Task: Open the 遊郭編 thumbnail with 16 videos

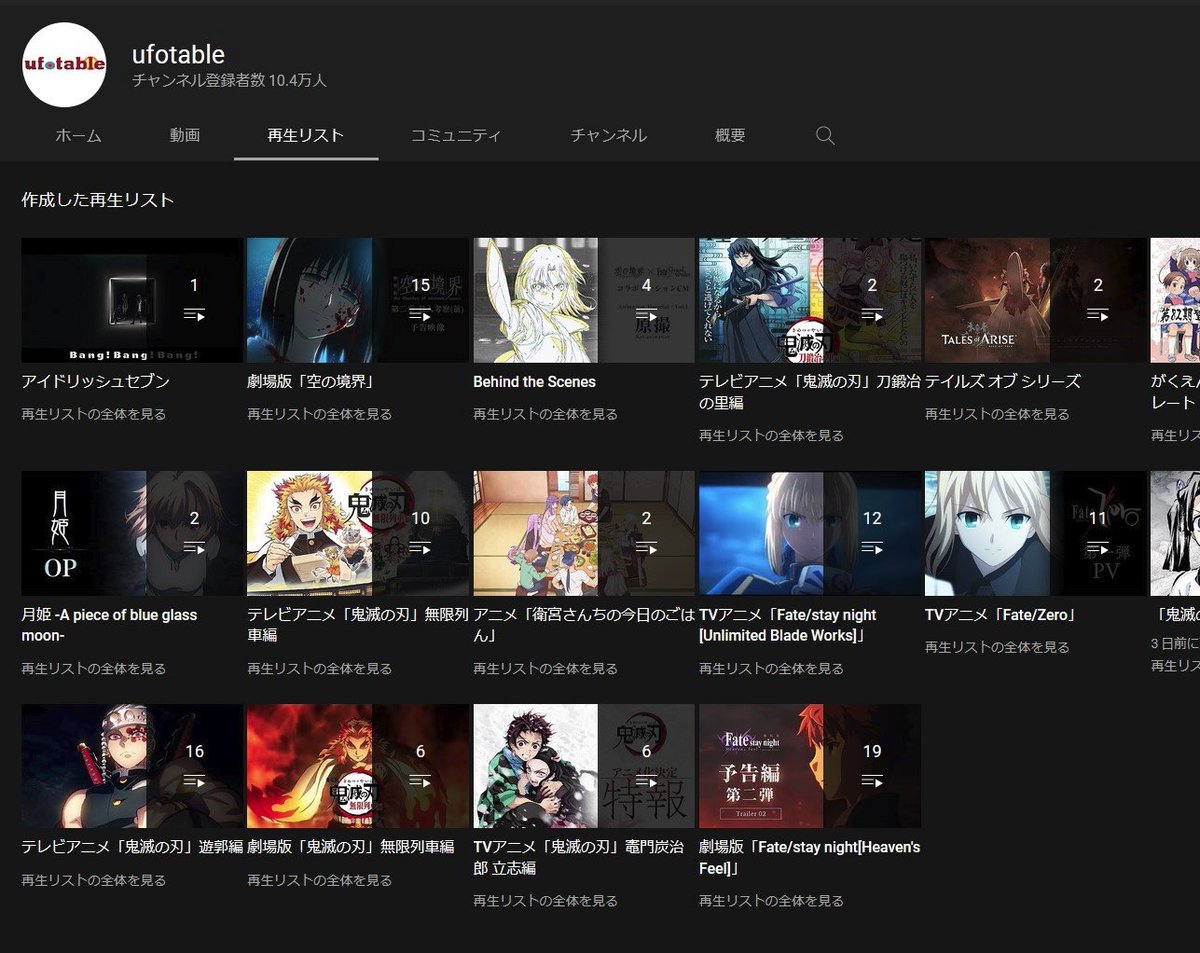Action: [132, 766]
